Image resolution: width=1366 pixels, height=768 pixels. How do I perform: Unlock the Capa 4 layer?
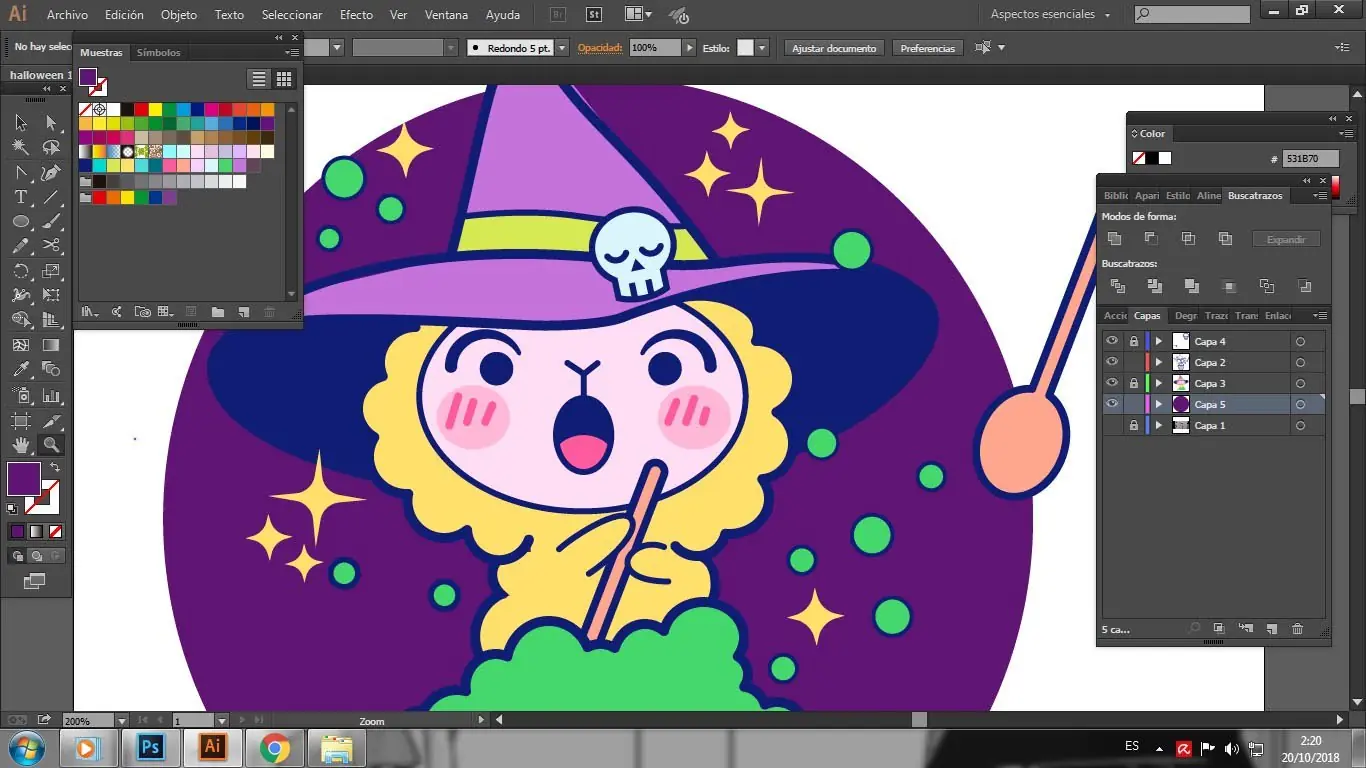click(x=1134, y=341)
